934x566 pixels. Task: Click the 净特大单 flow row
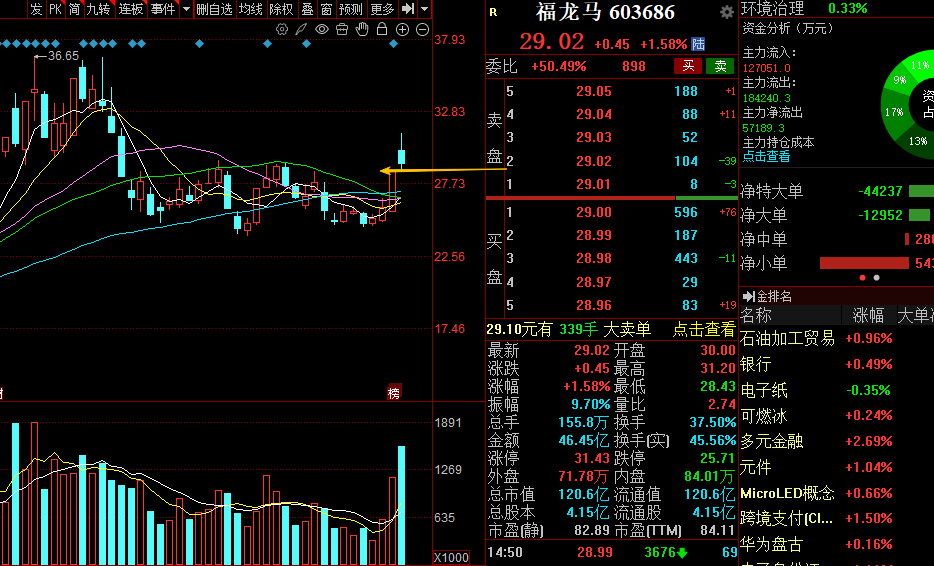coord(836,191)
